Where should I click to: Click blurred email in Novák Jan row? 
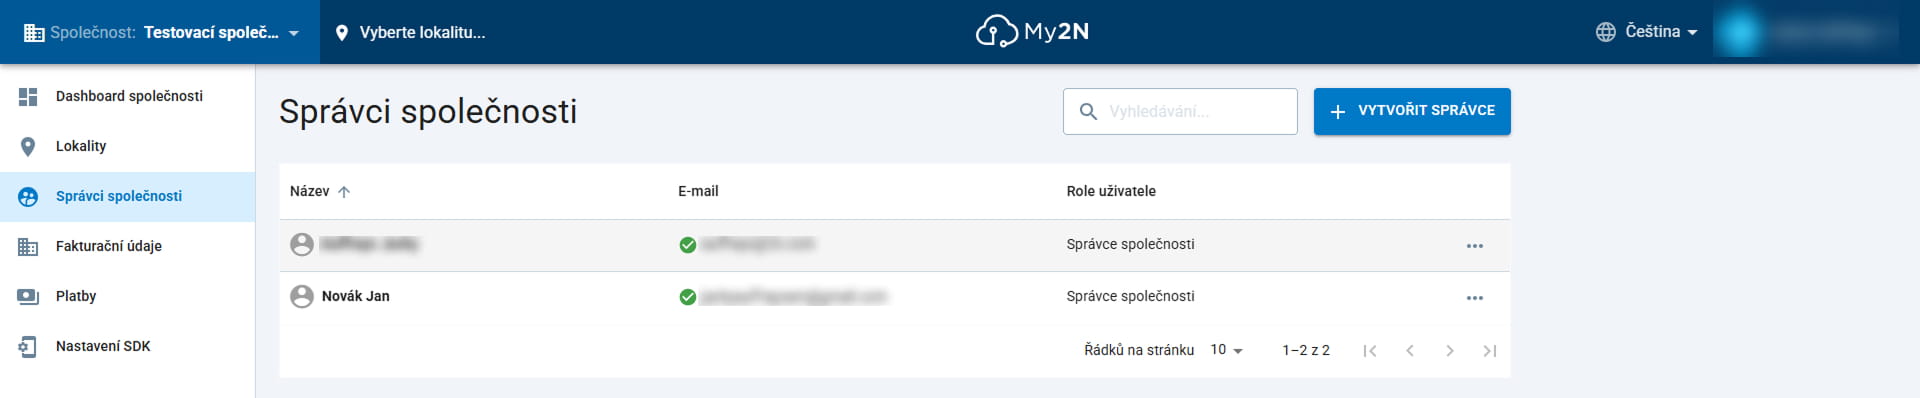794,296
